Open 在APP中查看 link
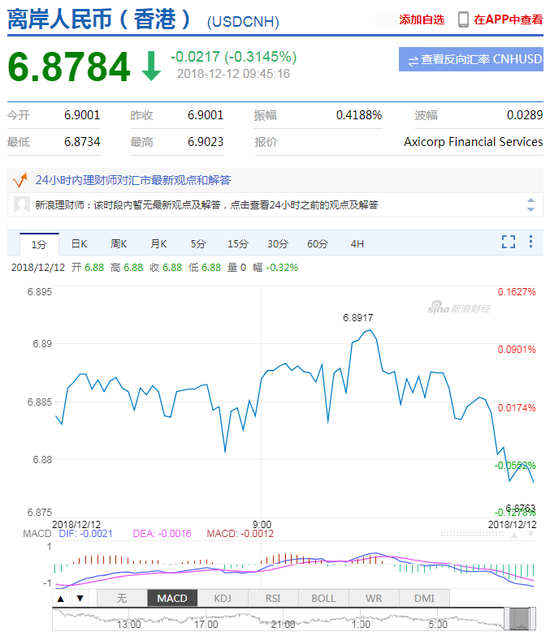The image size is (550, 636). (508, 19)
